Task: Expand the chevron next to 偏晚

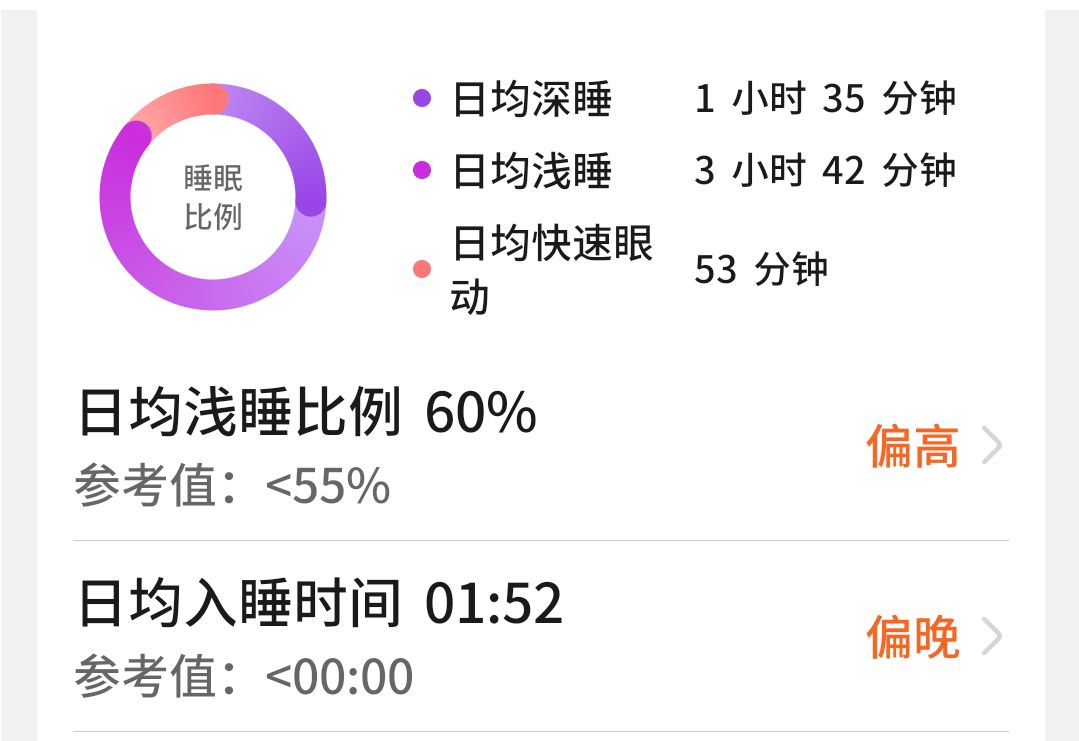Action: (x=991, y=637)
